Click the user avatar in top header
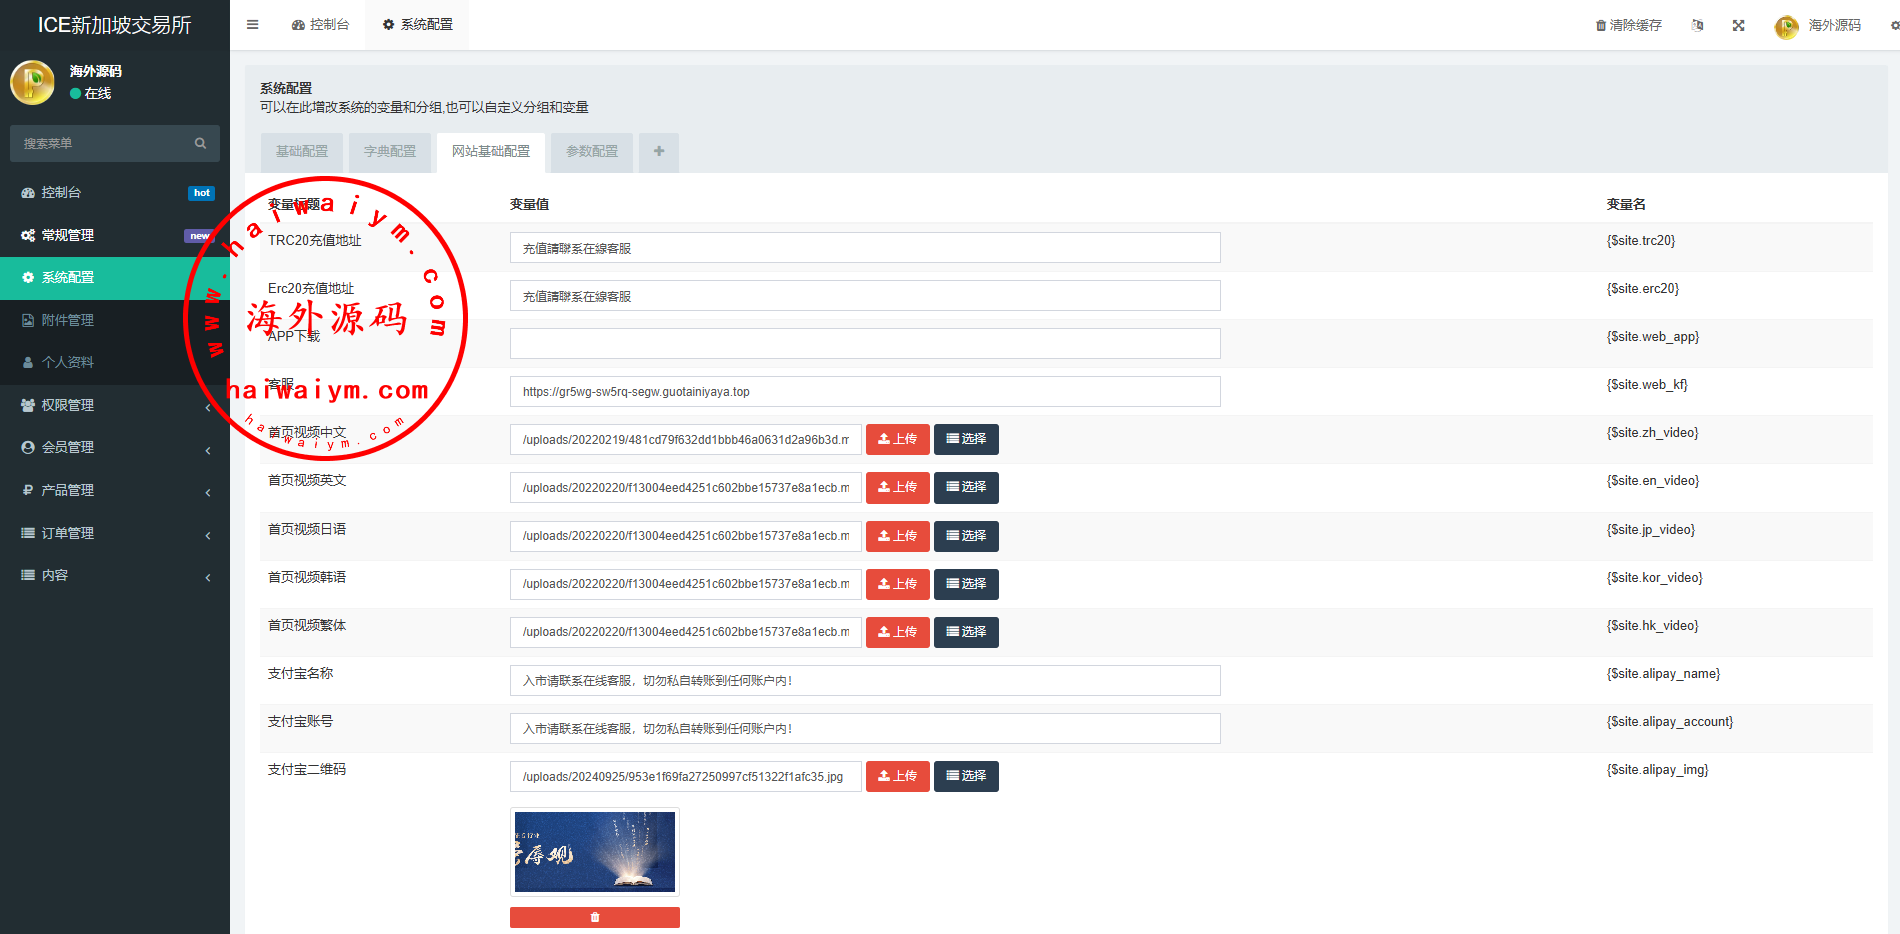1900x934 pixels. 1786,27
